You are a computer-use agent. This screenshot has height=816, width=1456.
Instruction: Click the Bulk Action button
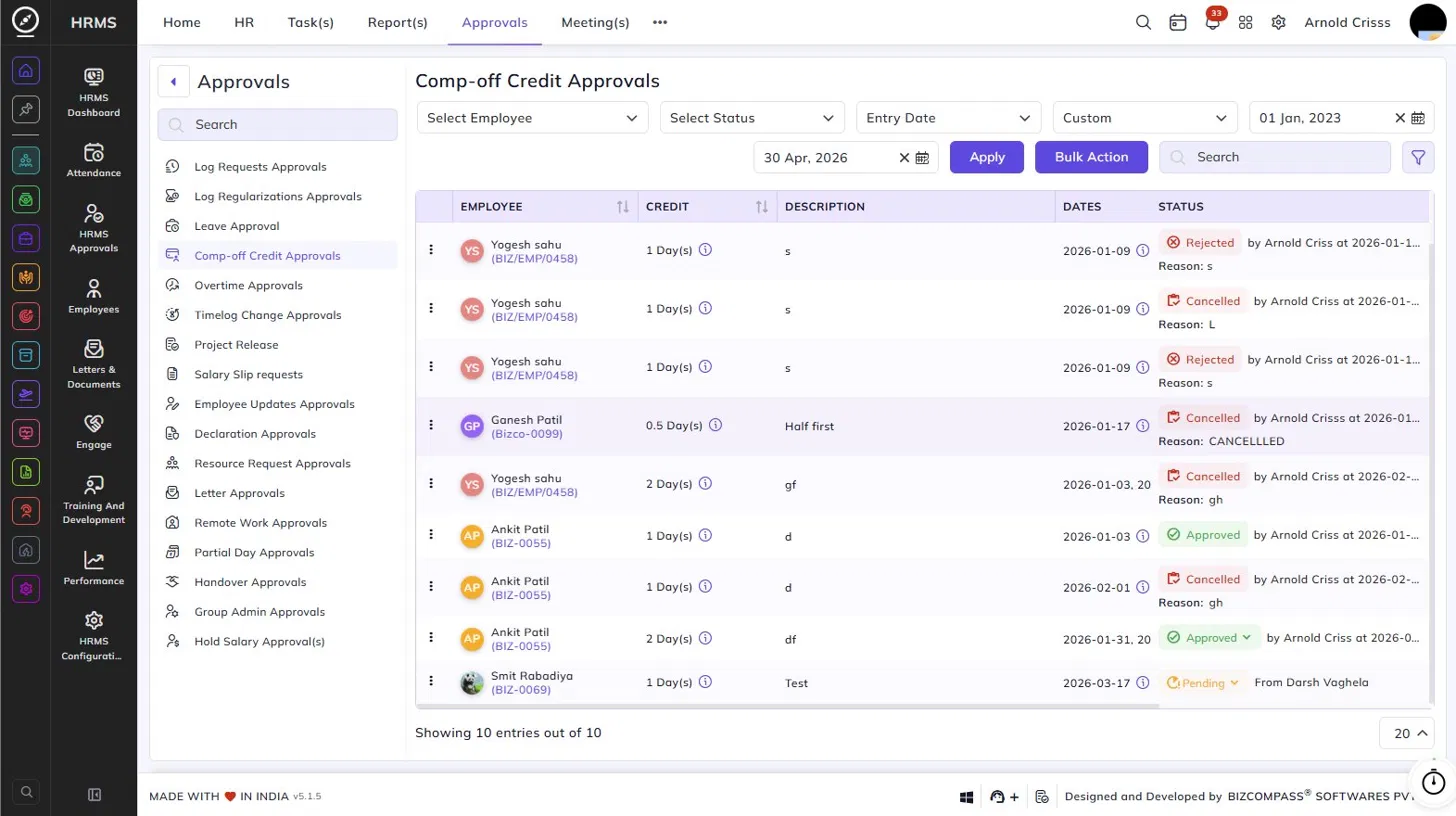[x=1091, y=157]
